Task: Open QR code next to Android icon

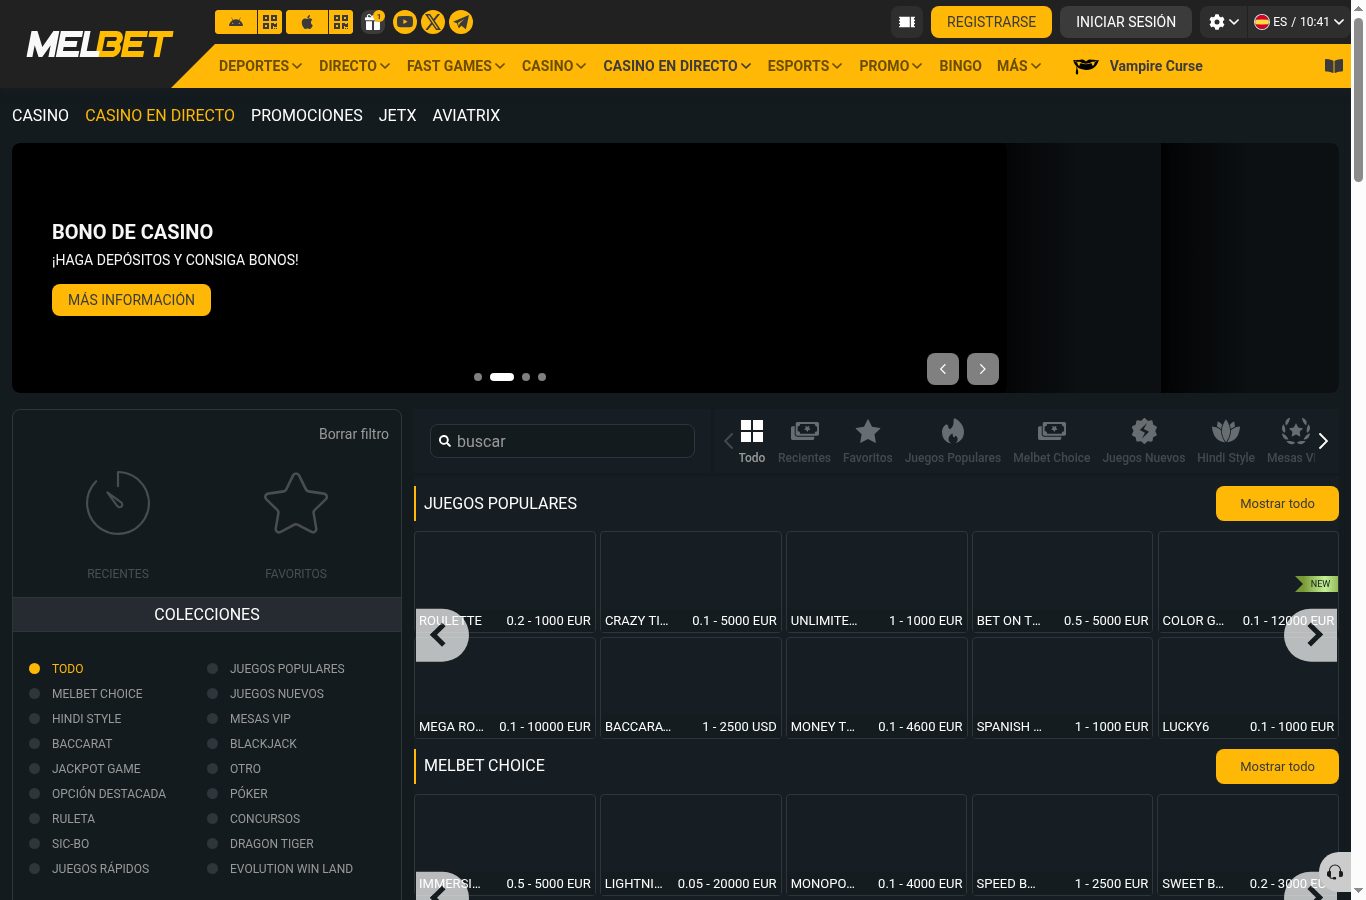Action: 270,21
